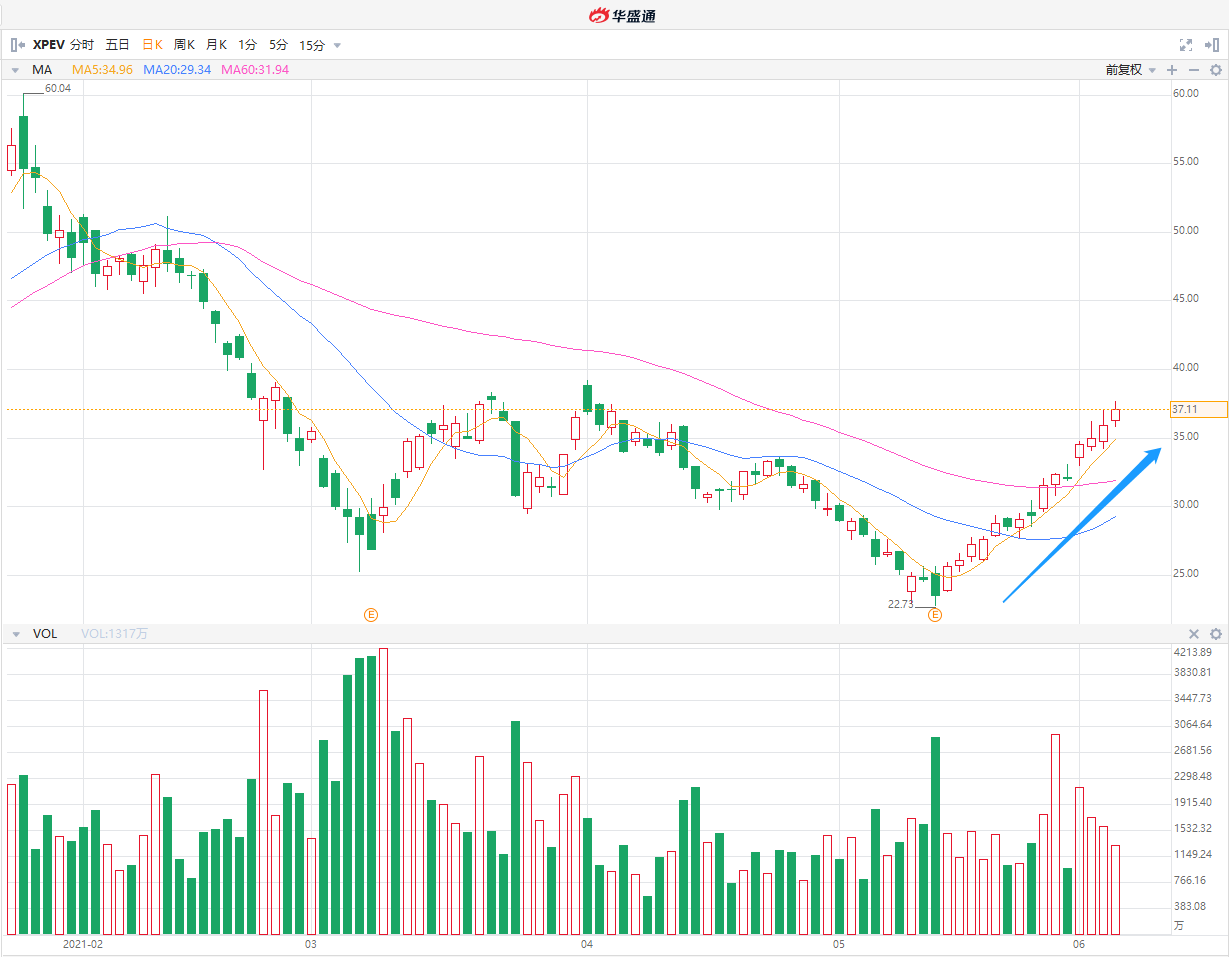Expand the MA indicator dropdown arrow
This screenshot has width=1229, height=957.
pyautogui.click(x=15, y=70)
